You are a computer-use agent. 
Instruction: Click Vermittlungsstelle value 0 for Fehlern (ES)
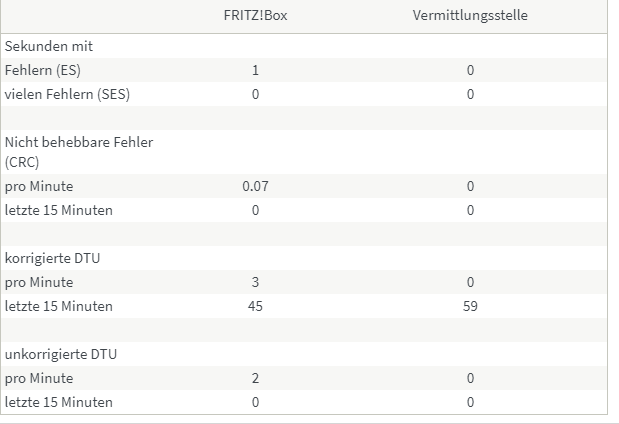pyautogui.click(x=470, y=70)
